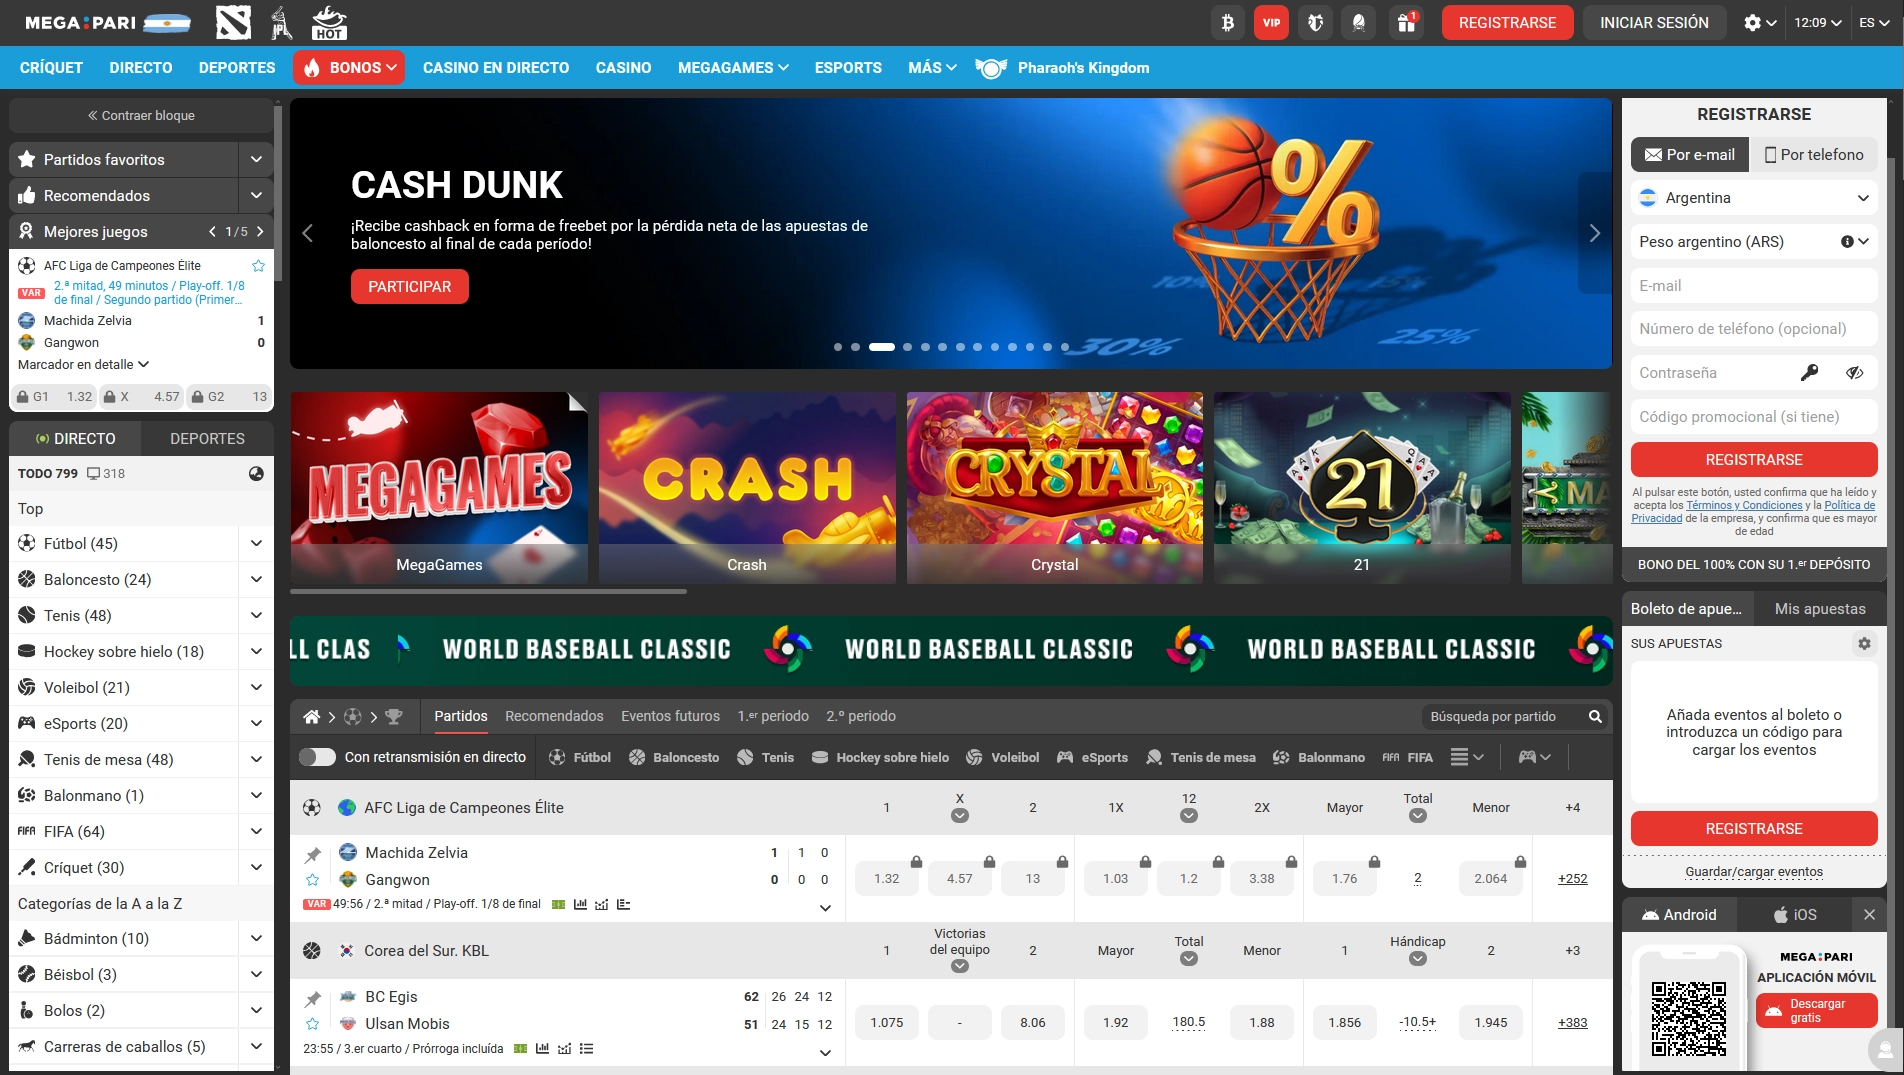
Task: Open the Dota 2 logo shortcut
Action: 233,22
